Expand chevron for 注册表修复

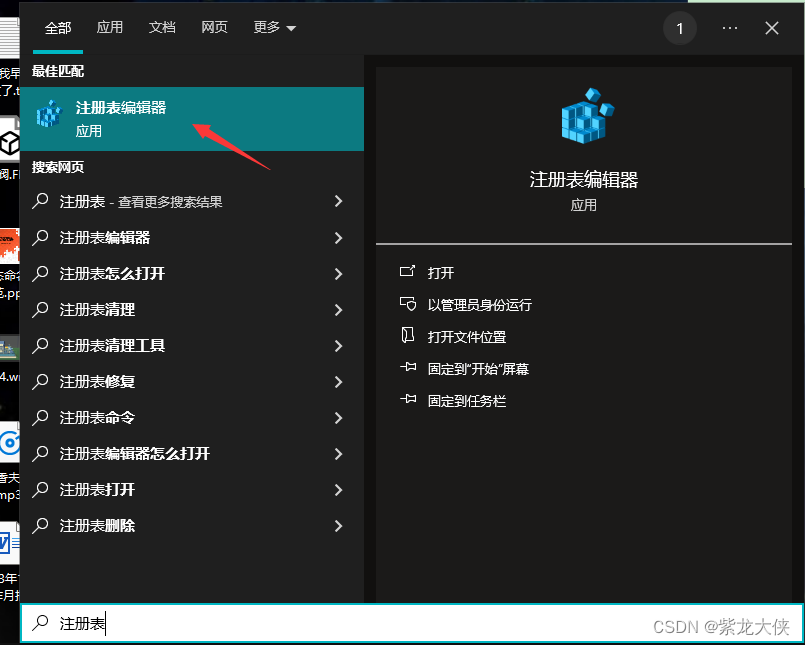[x=338, y=382]
